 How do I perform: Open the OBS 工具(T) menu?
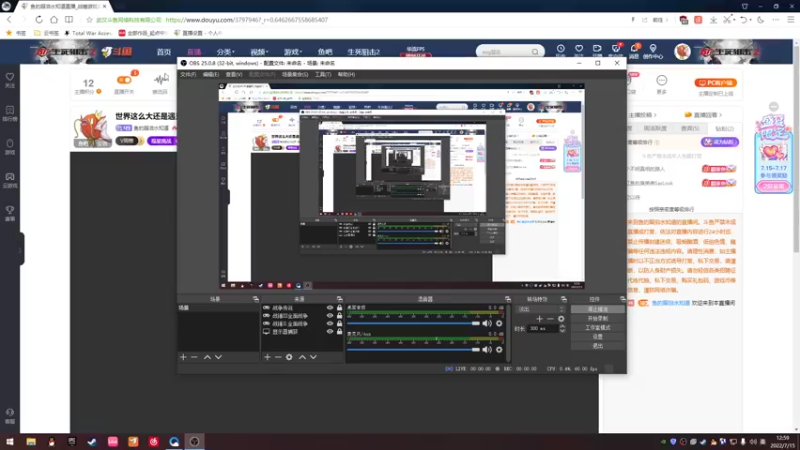pyautogui.click(x=323, y=74)
